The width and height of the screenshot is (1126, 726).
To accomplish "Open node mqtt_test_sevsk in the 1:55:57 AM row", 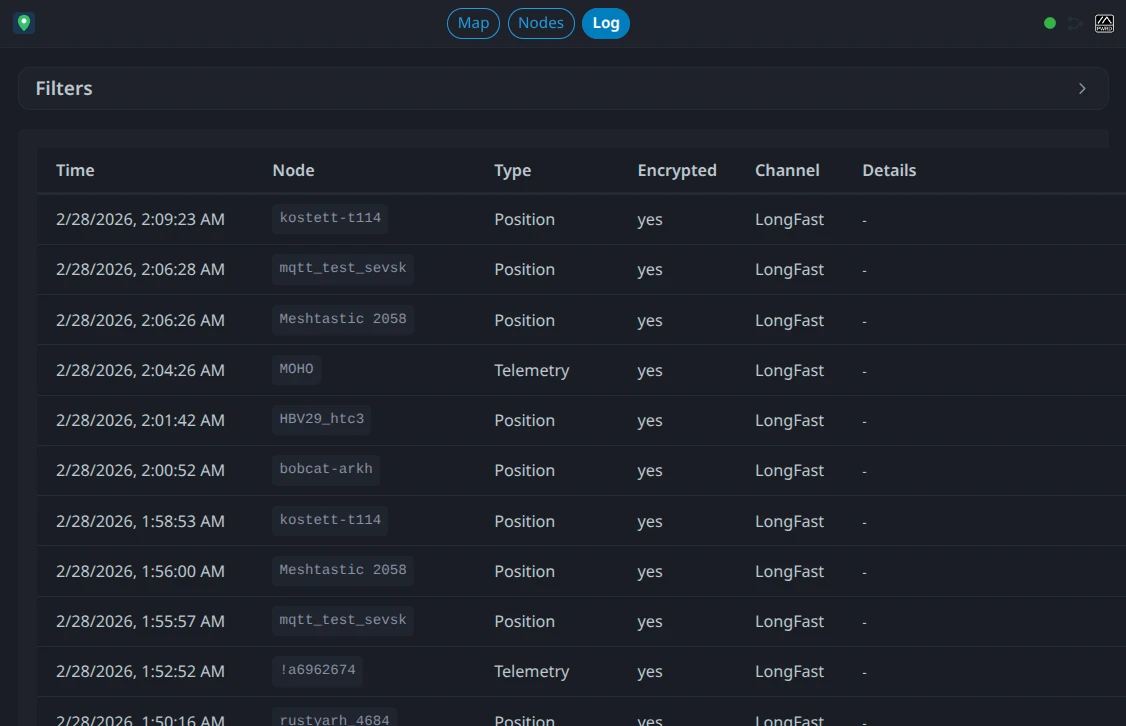I will [x=343, y=620].
